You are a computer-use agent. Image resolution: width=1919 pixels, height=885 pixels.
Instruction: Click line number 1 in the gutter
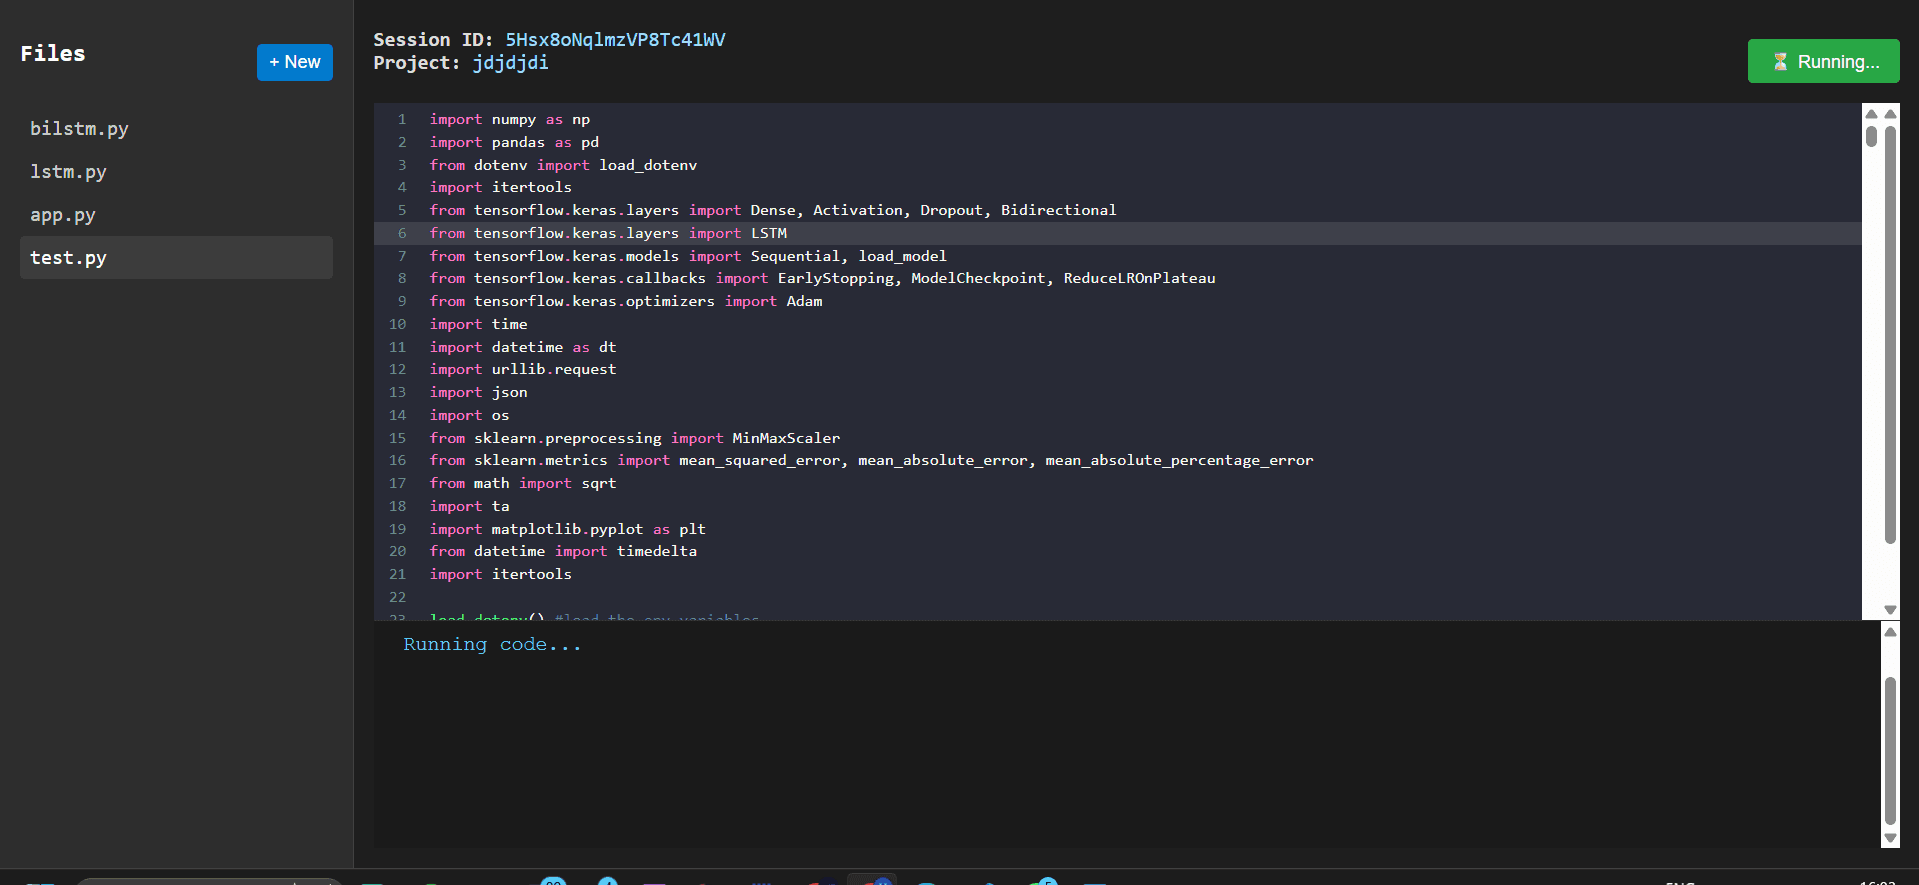coord(402,119)
